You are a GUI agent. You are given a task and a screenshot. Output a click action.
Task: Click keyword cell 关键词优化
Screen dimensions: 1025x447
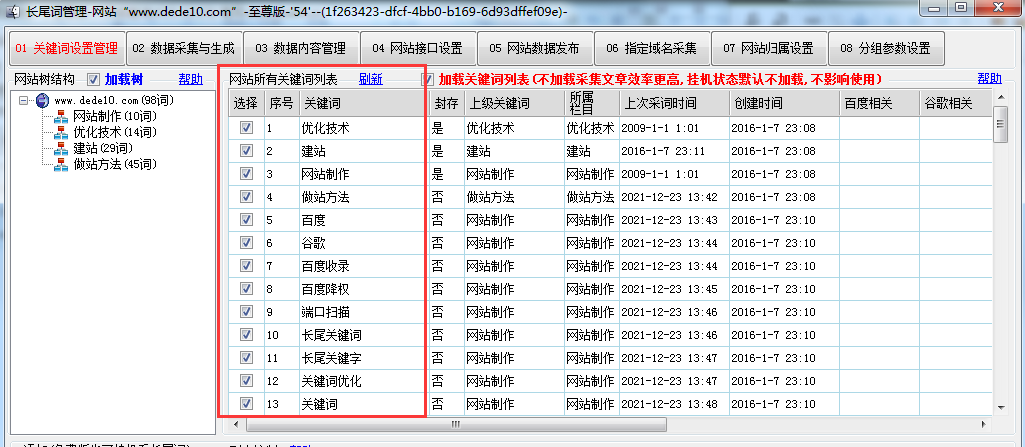pos(363,380)
